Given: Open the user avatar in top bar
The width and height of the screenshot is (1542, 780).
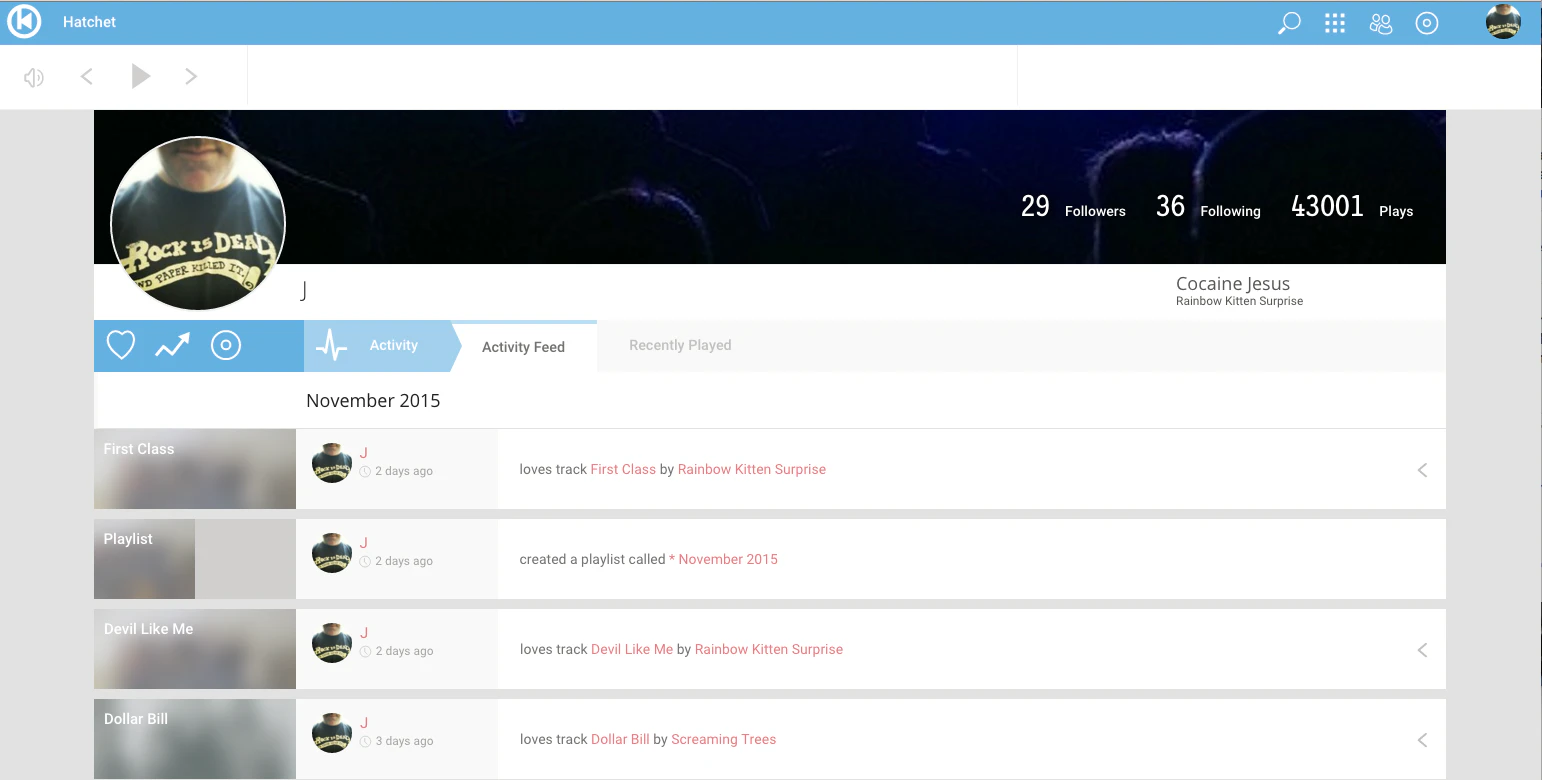Looking at the screenshot, I should (1503, 22).
